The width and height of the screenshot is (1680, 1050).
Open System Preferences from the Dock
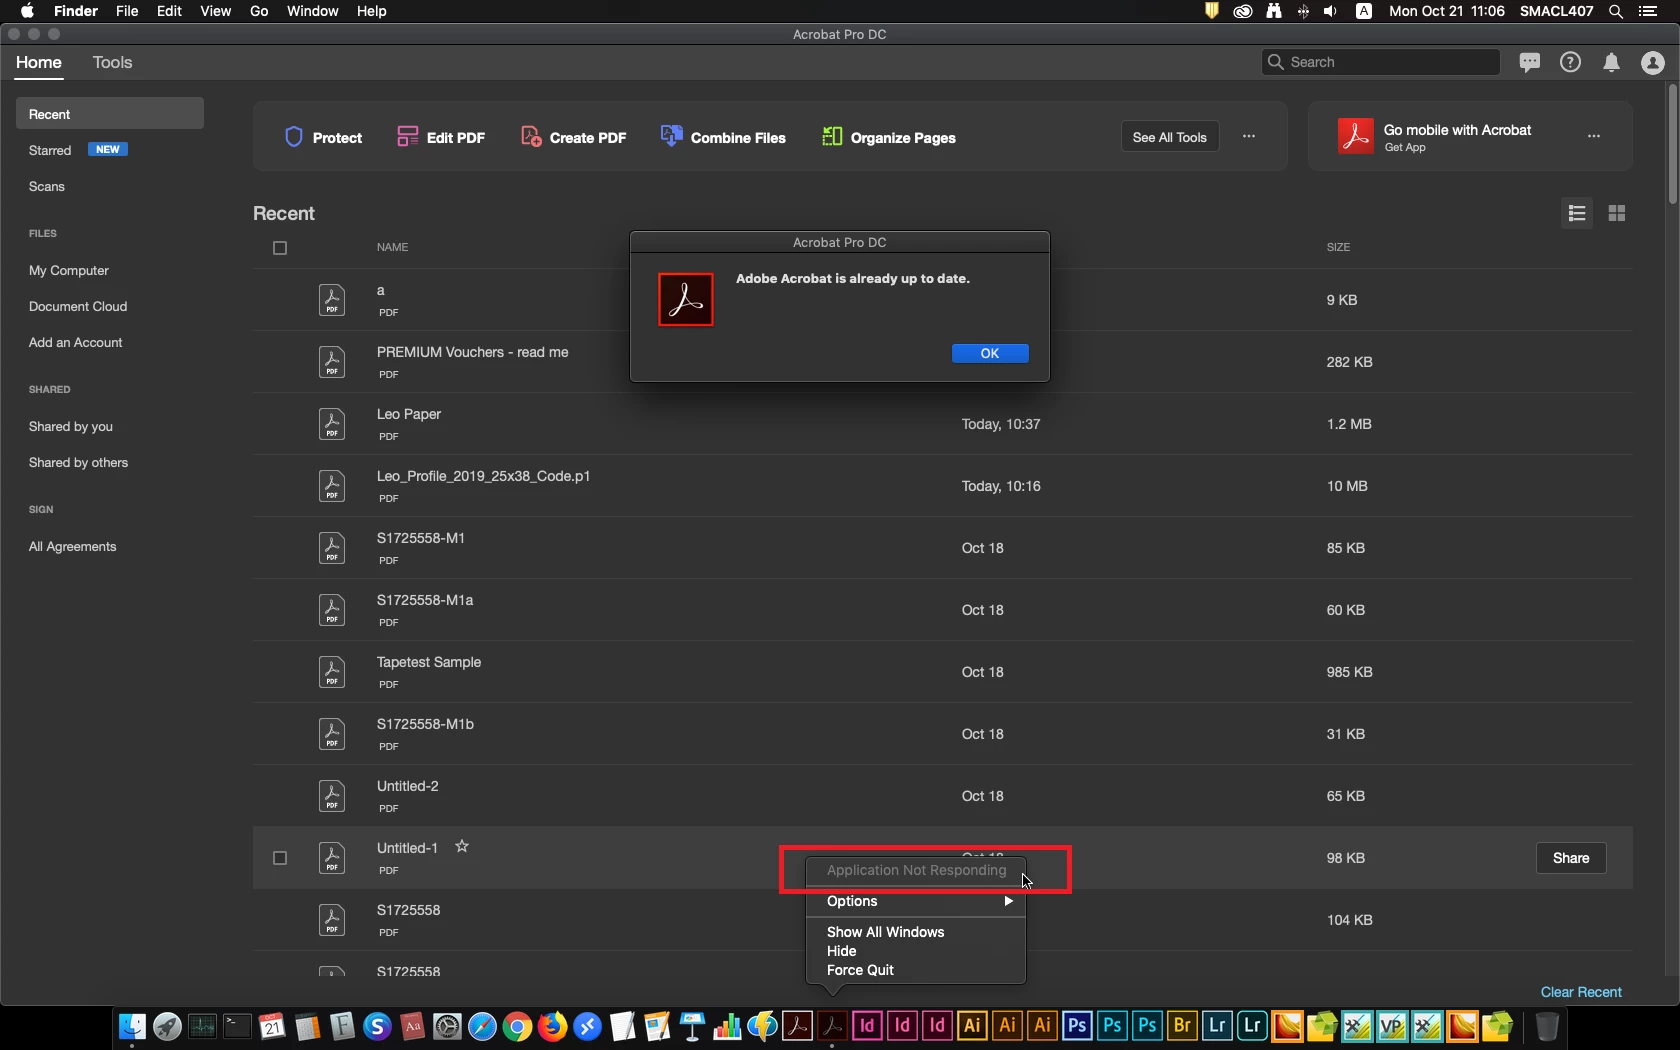tap(447, 1026)
